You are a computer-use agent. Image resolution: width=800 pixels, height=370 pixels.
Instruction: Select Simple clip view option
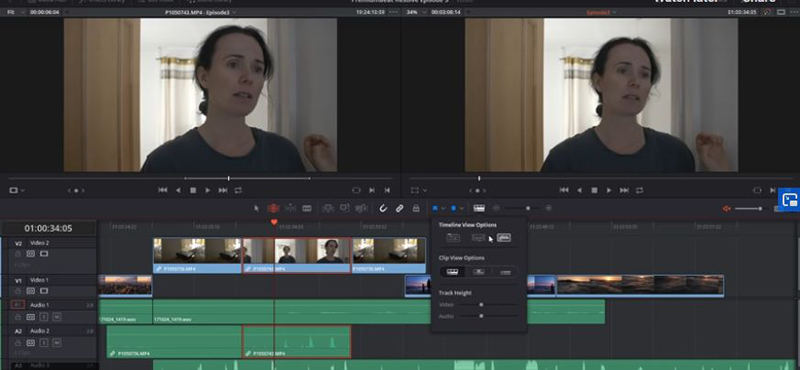[505, 272]
